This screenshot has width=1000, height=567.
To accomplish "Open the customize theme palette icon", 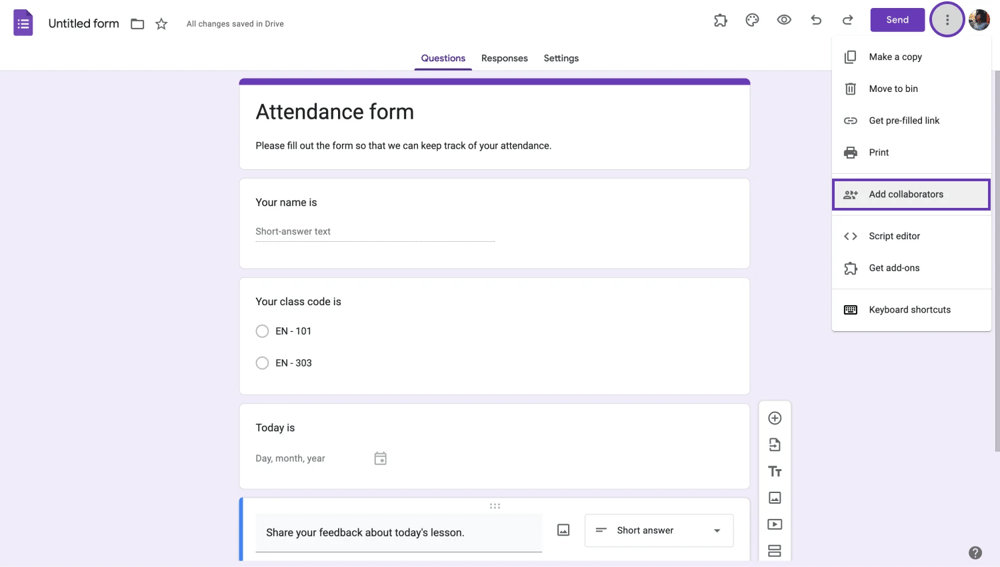I will coord(752,20).
